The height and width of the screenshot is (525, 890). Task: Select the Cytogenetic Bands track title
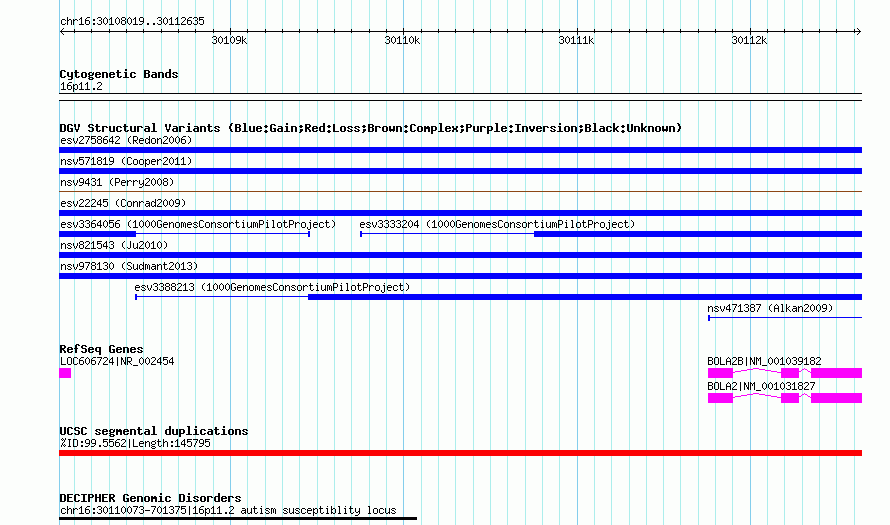(119, 74)
